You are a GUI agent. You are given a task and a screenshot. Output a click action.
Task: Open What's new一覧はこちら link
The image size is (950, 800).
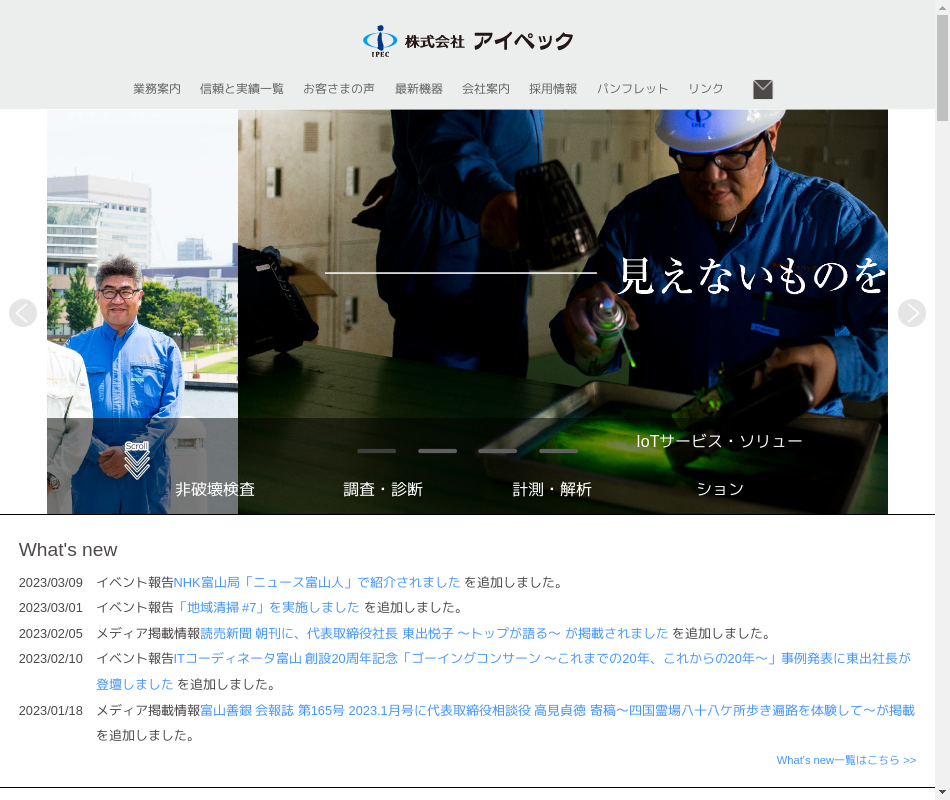coord(846,760)
